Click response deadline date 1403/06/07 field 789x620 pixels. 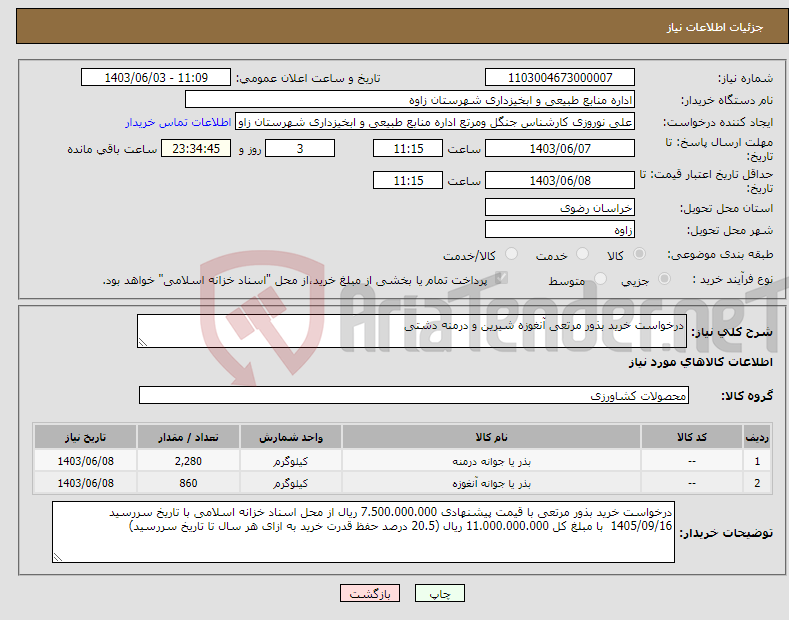pyautogui.click(x=560, y=148)
